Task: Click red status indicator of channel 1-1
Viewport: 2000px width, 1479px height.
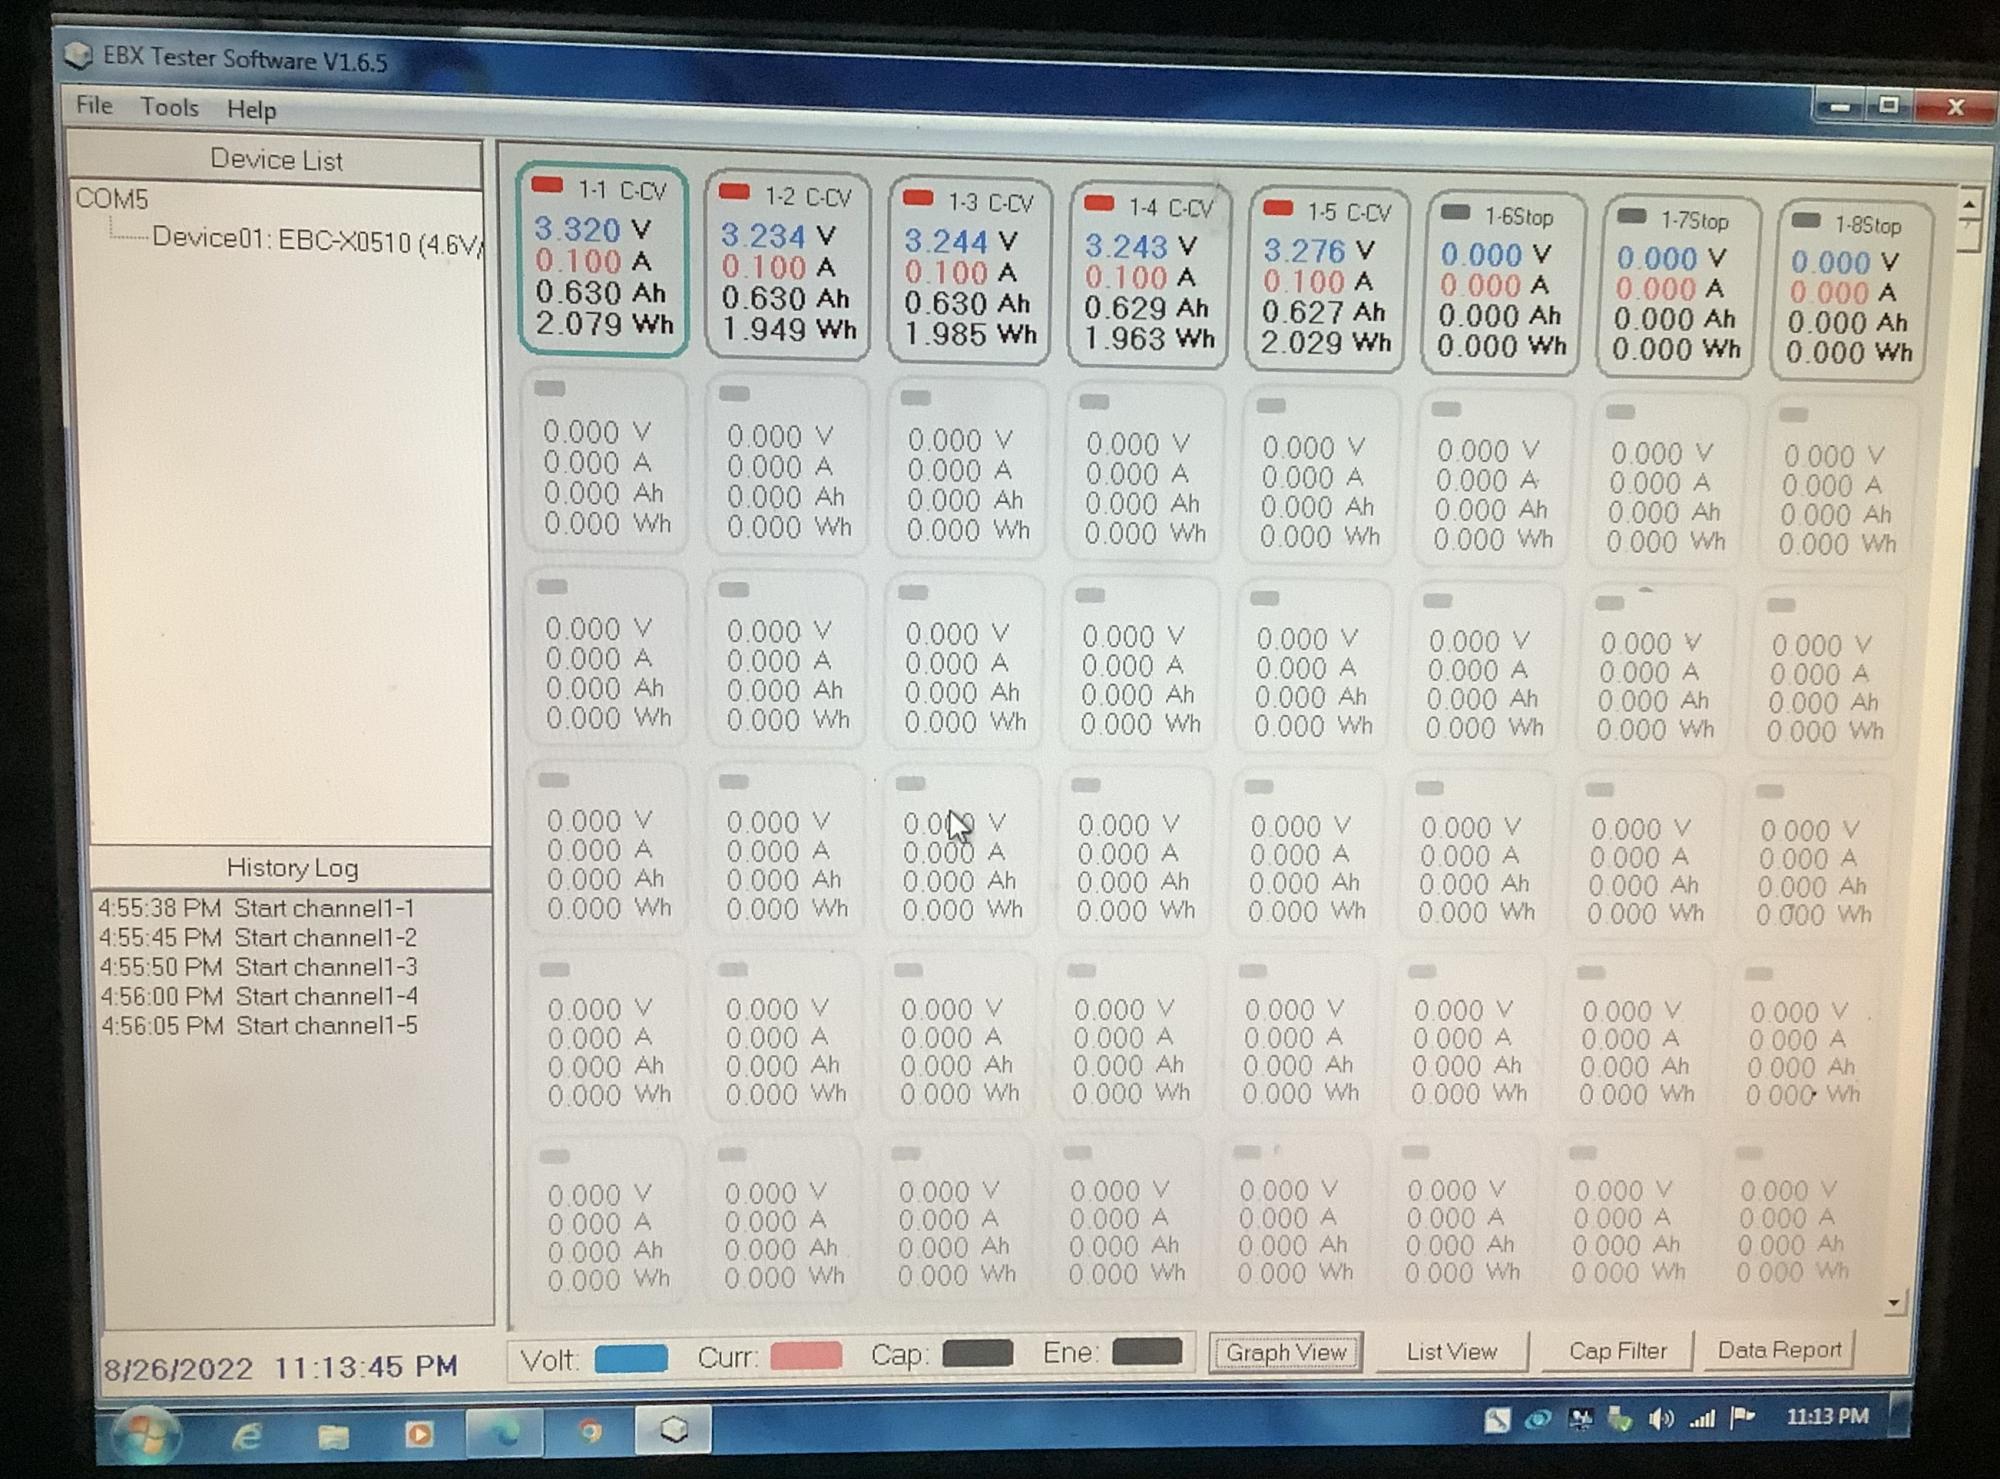Action: point(547,185)
